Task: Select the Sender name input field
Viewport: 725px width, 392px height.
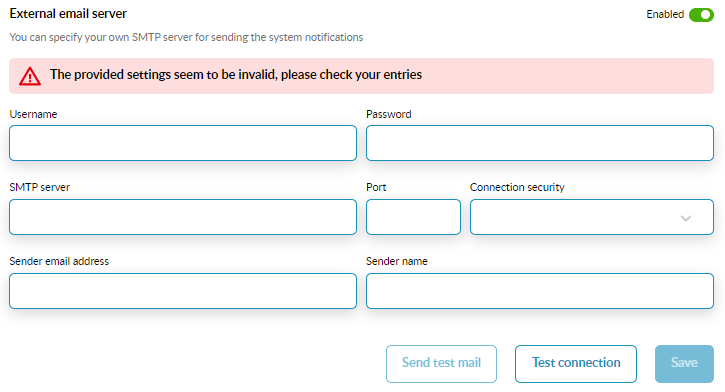Action: 540,291
